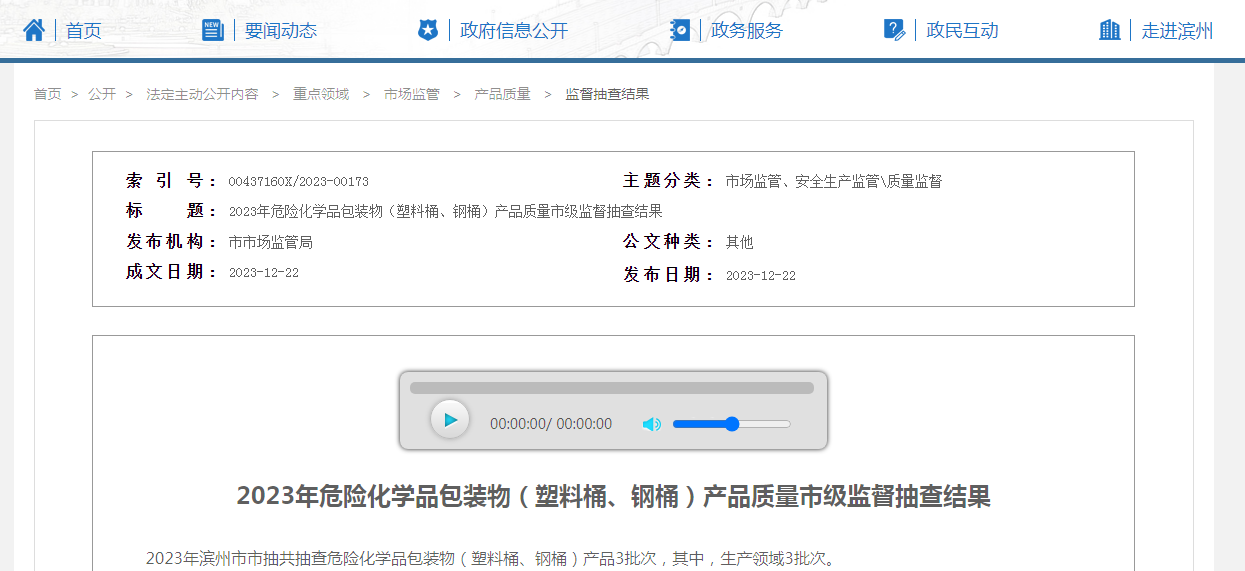
Task: Click the question-mark icon beside 政民互动
Action: [x=894, y=30]
